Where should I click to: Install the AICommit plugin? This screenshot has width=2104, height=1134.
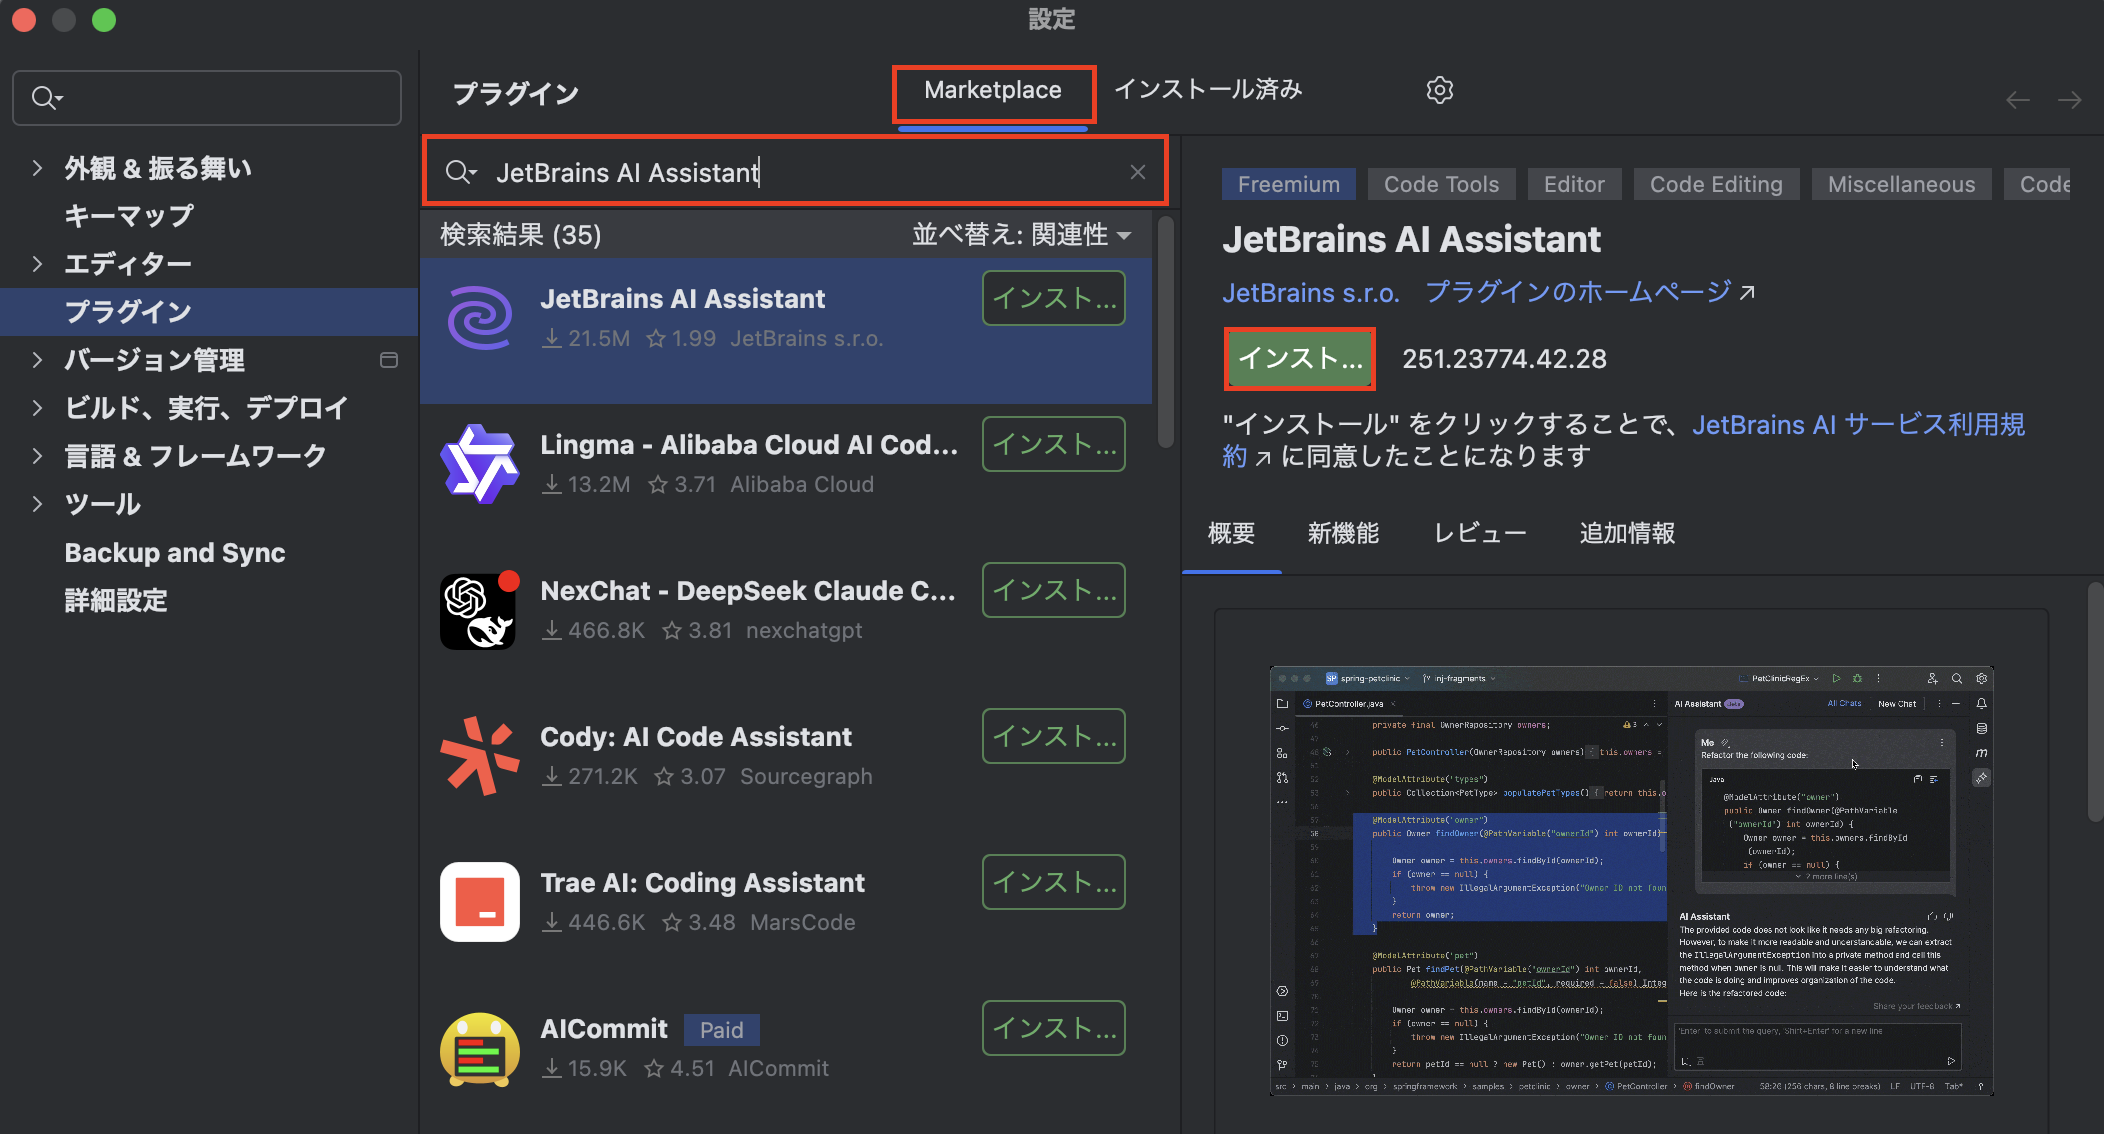click(x=1053, y=1028)
